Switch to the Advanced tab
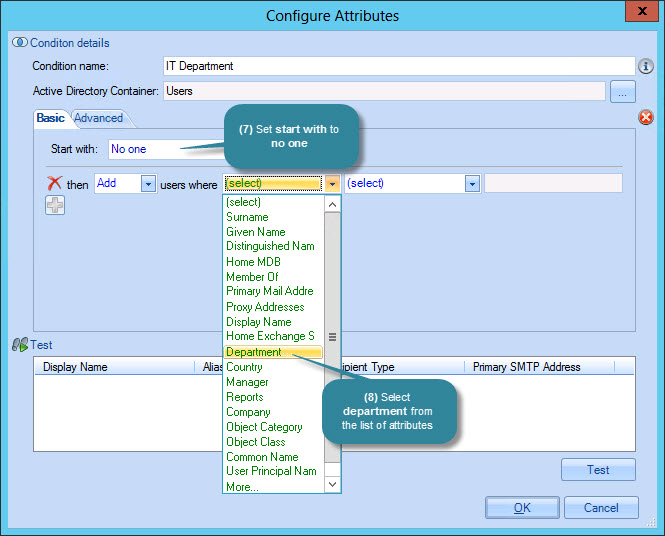 98,118
